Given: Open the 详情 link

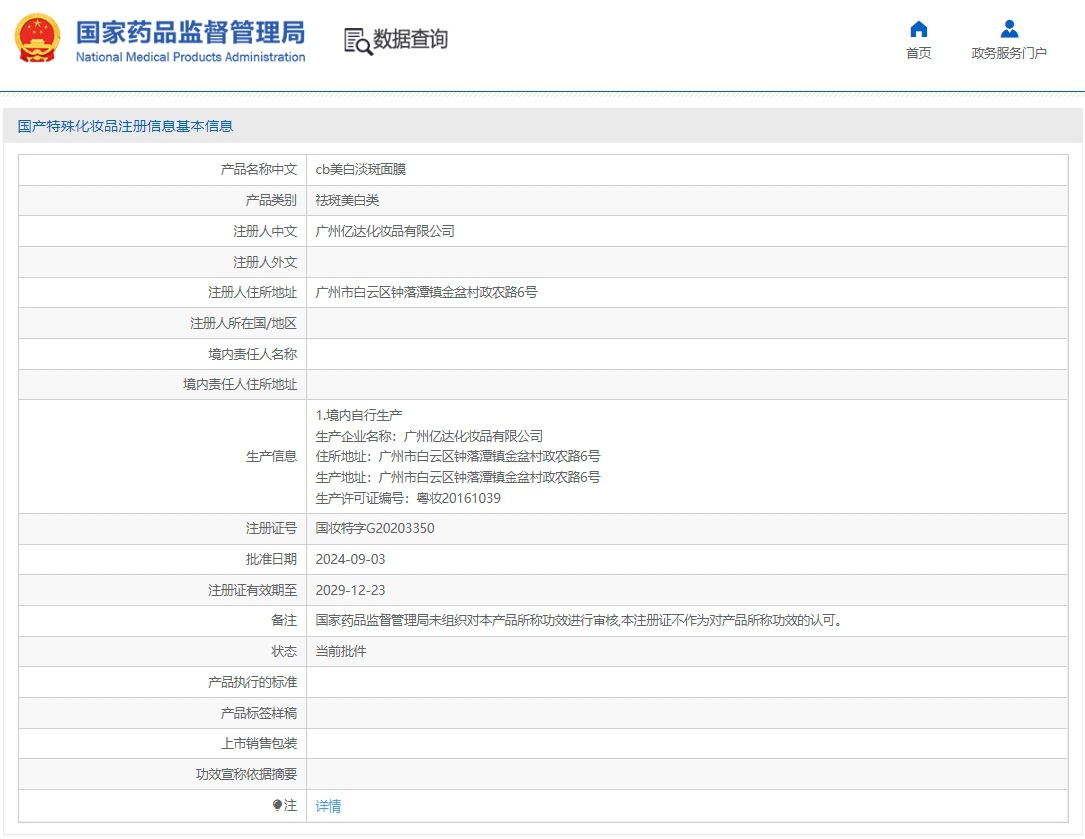Looking at the screenshot, I should pos(328,806).
